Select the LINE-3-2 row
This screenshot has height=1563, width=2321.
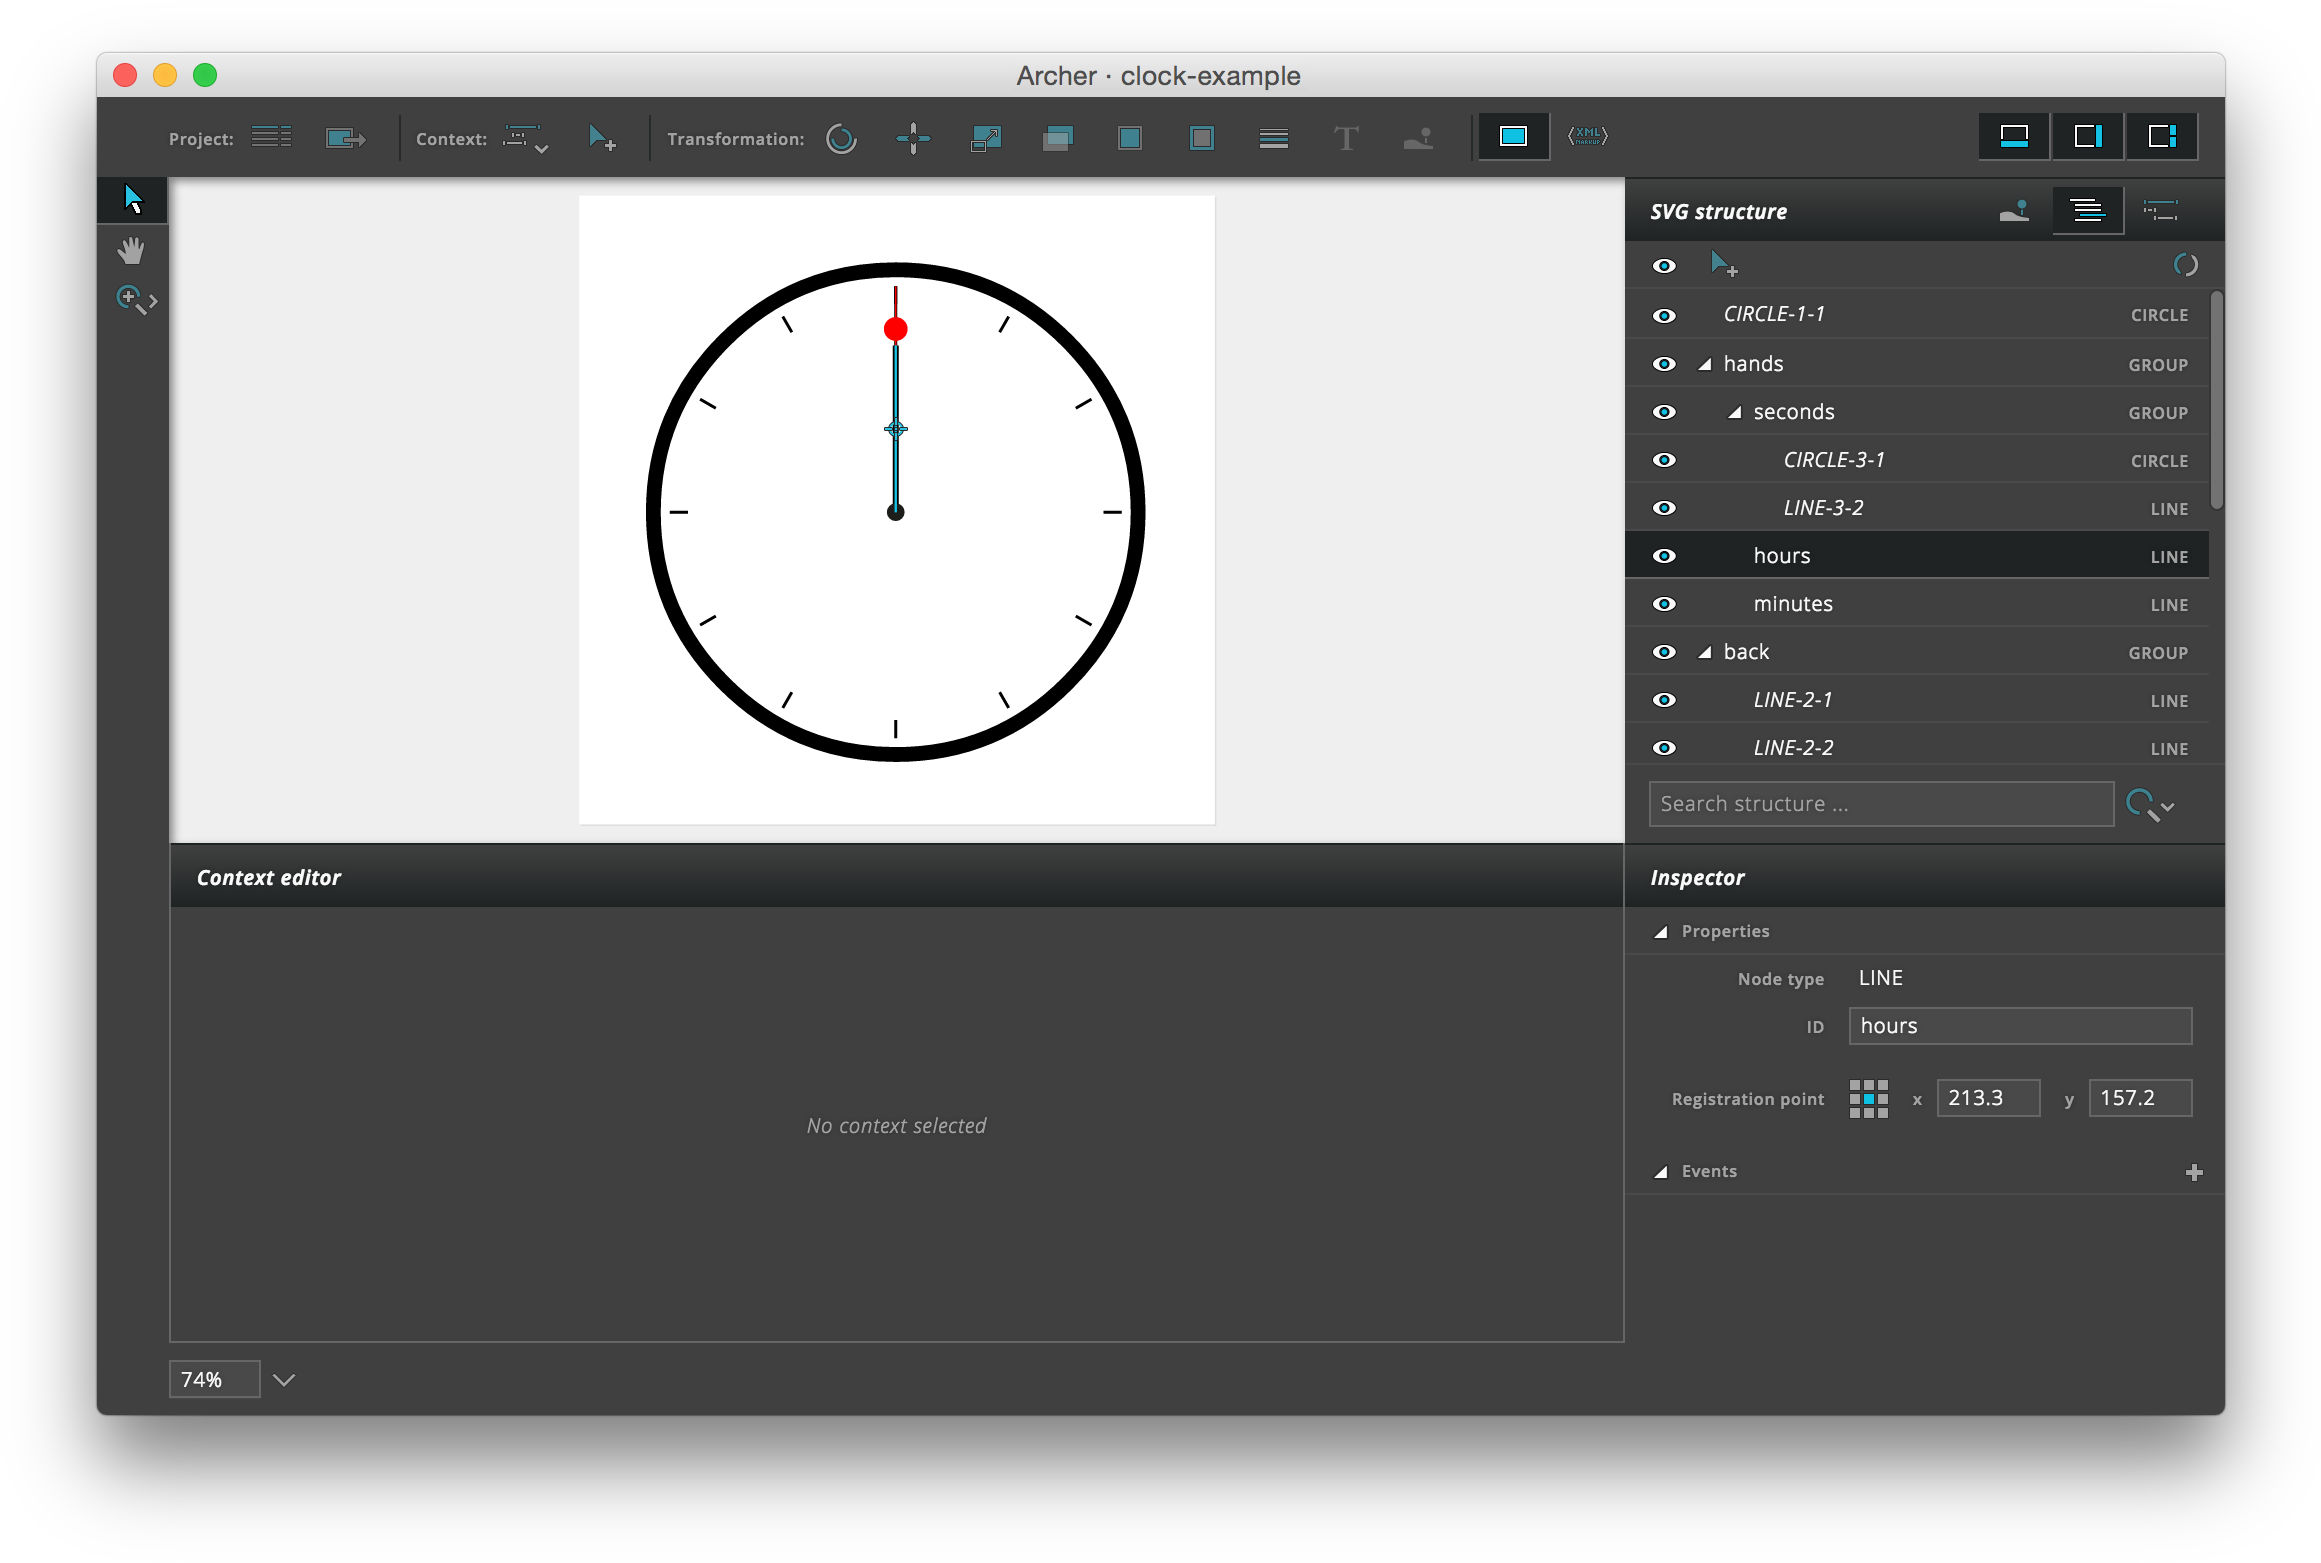pyautogui.click(x=1917, y=508)
